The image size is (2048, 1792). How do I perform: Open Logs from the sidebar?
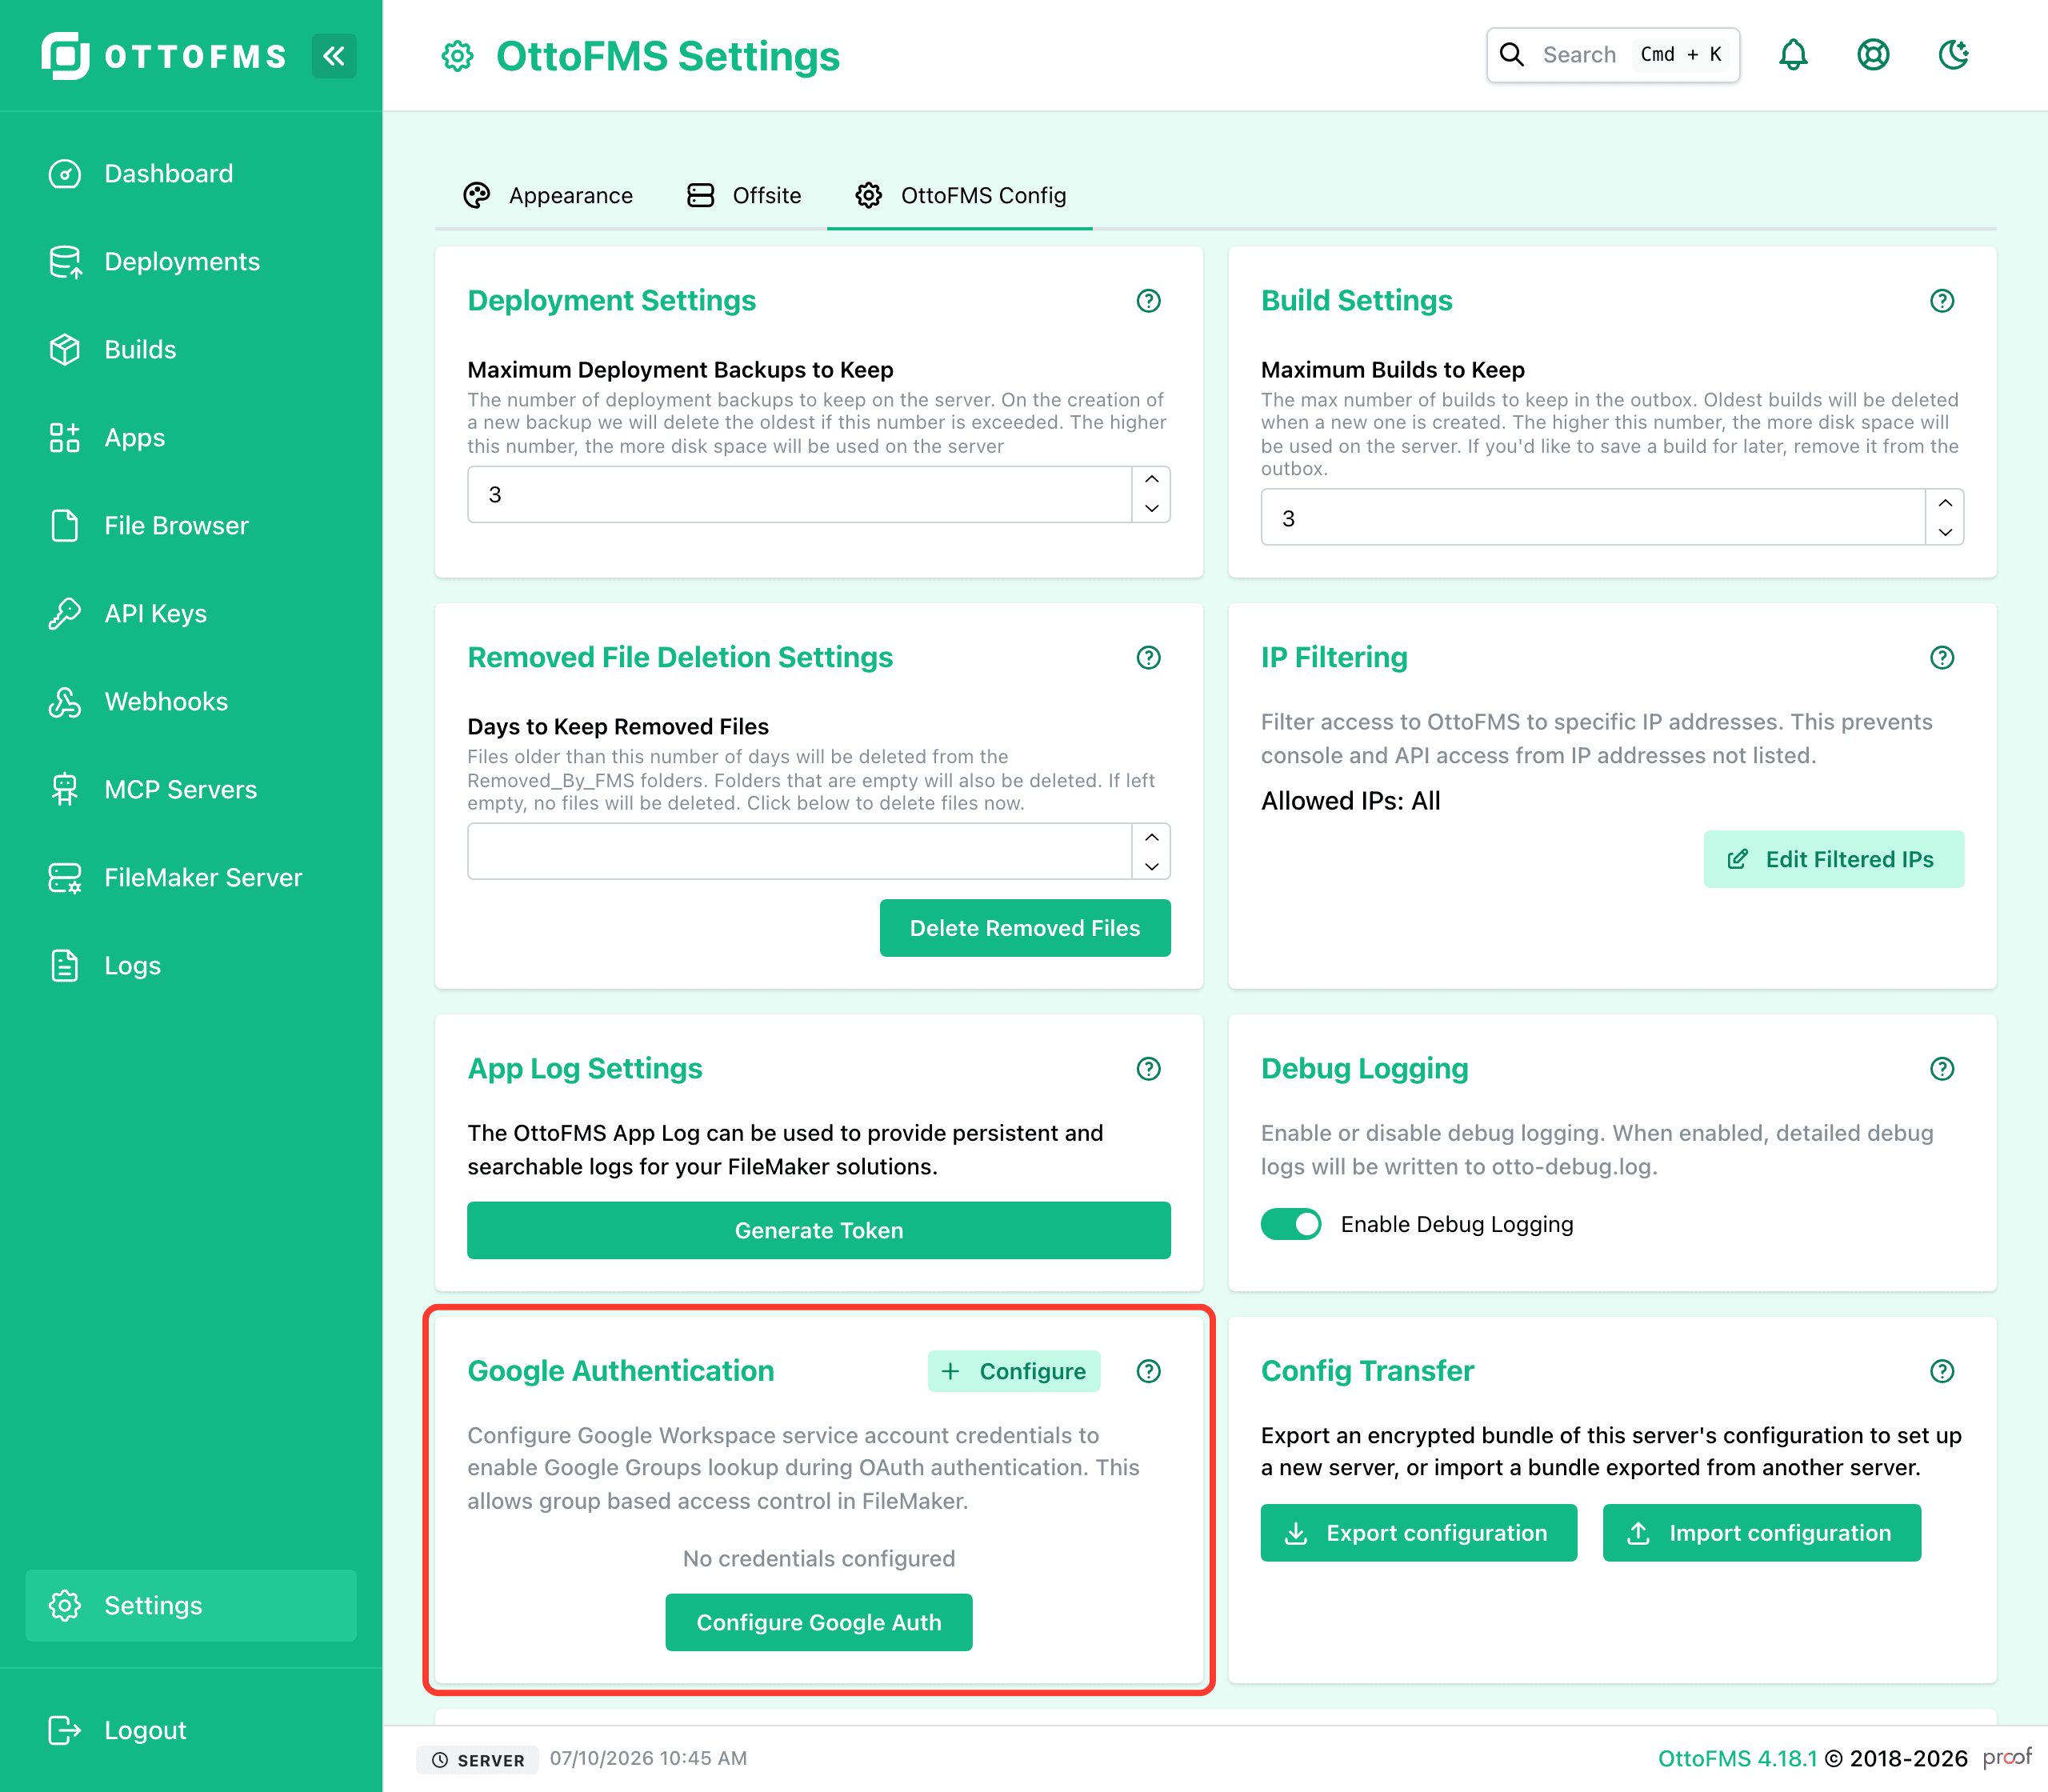190,966
